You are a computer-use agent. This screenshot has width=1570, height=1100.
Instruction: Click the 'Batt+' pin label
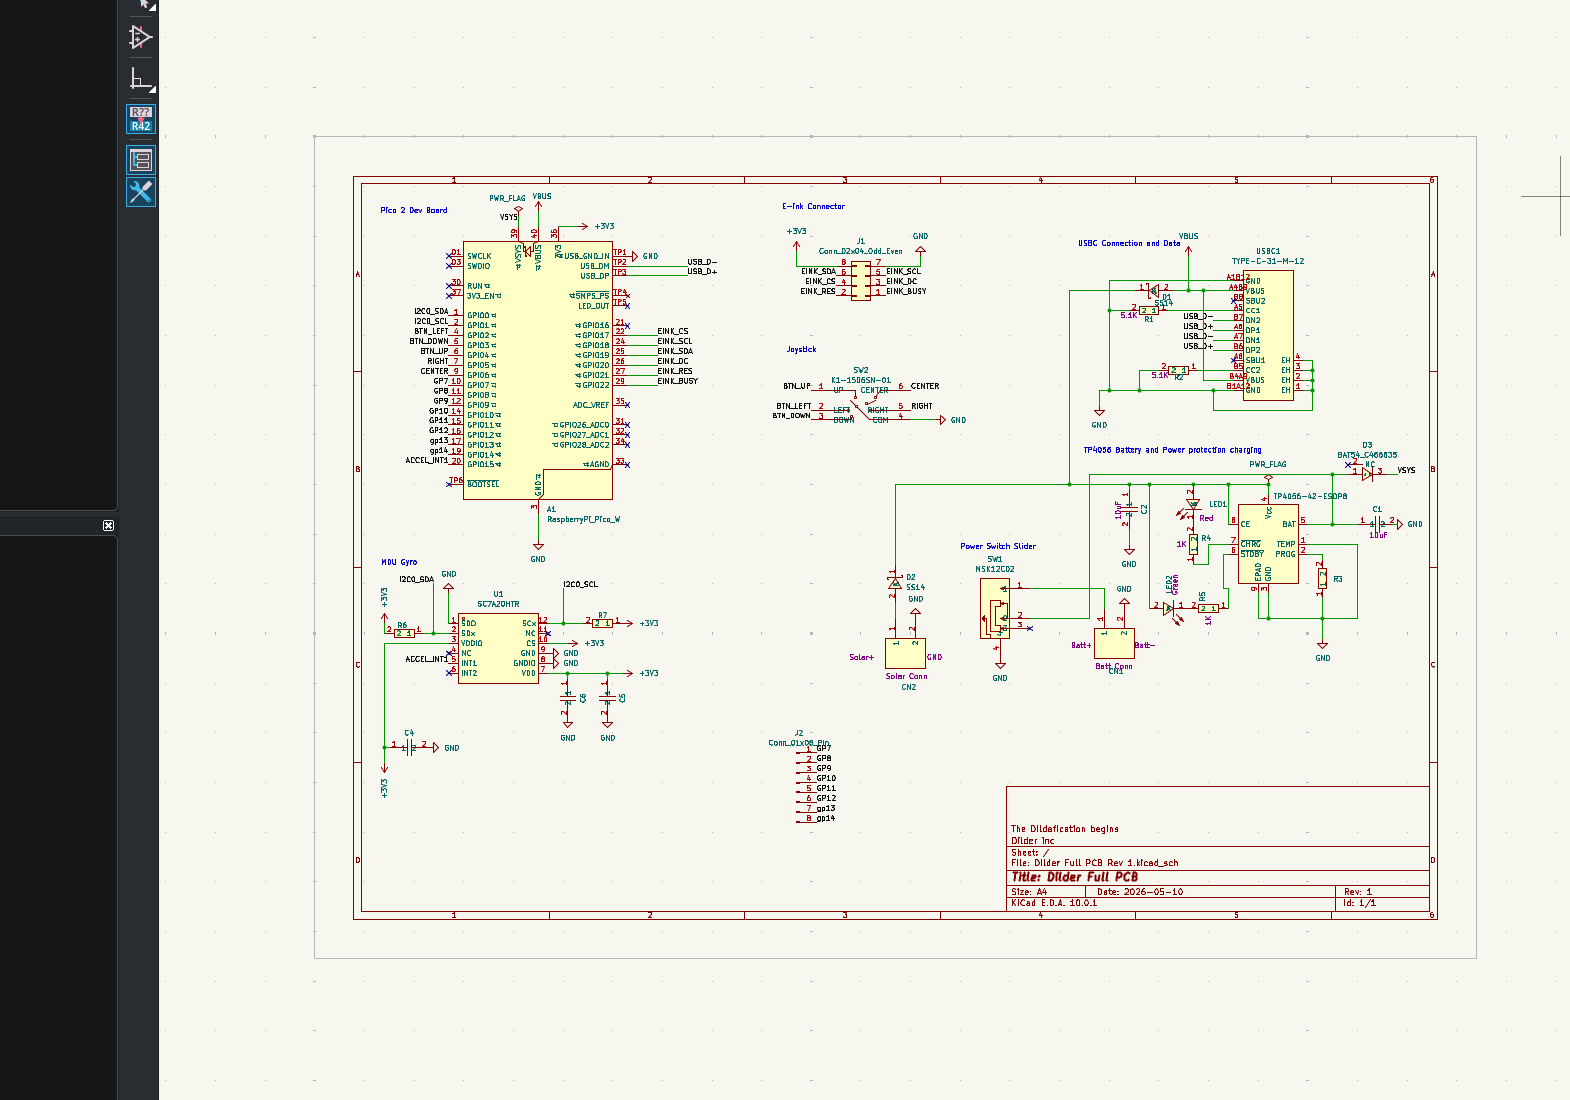coord(1081,645)
